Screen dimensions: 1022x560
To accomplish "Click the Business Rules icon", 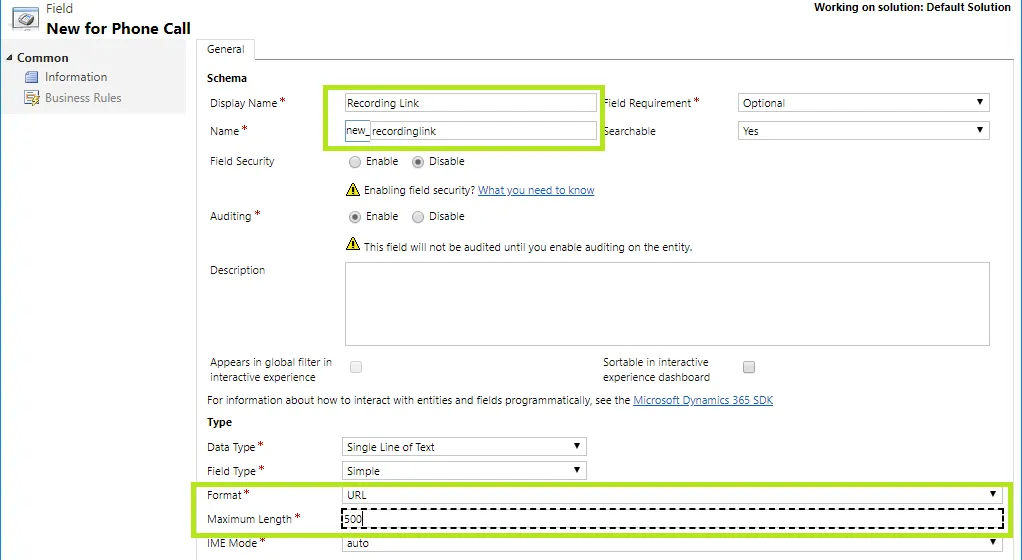I will click(x=31, y=98).
